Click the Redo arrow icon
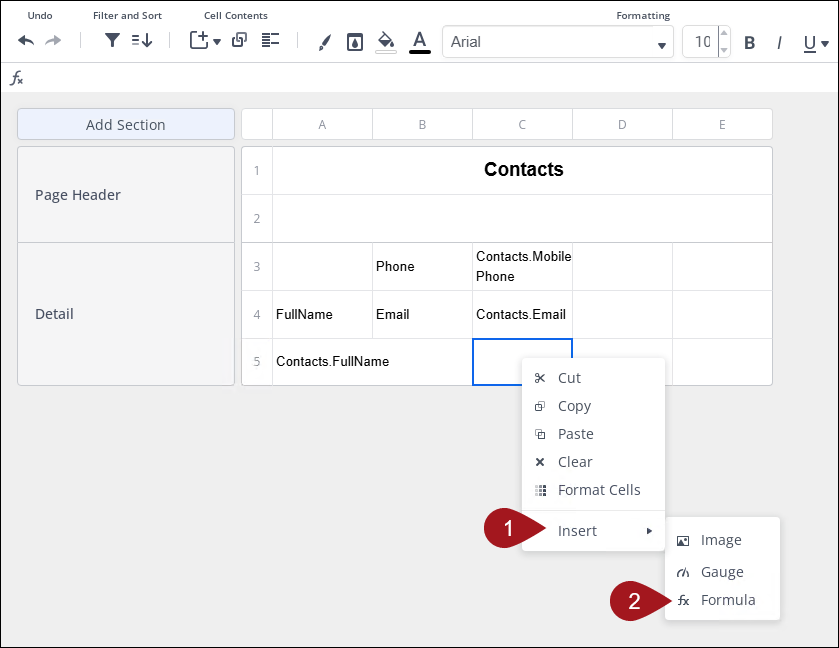This screenshot has height=648, width=839. (53, 41)
